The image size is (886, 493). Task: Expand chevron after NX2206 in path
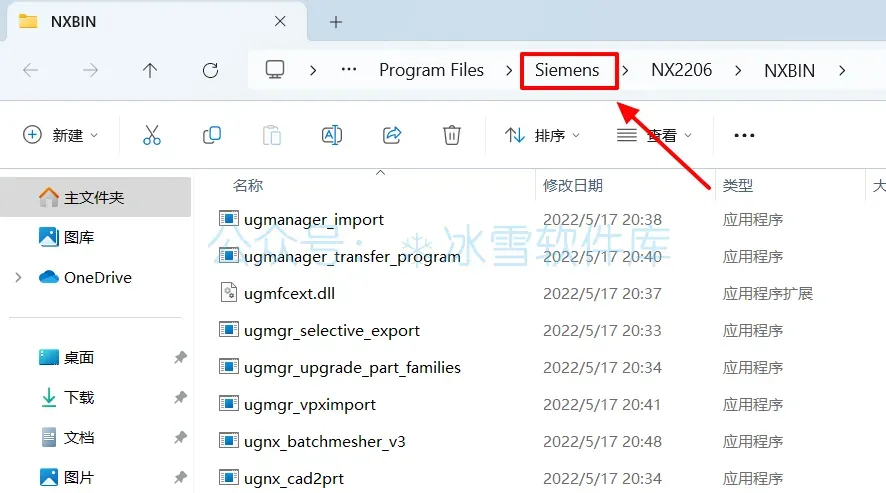[x=738, y=71]
